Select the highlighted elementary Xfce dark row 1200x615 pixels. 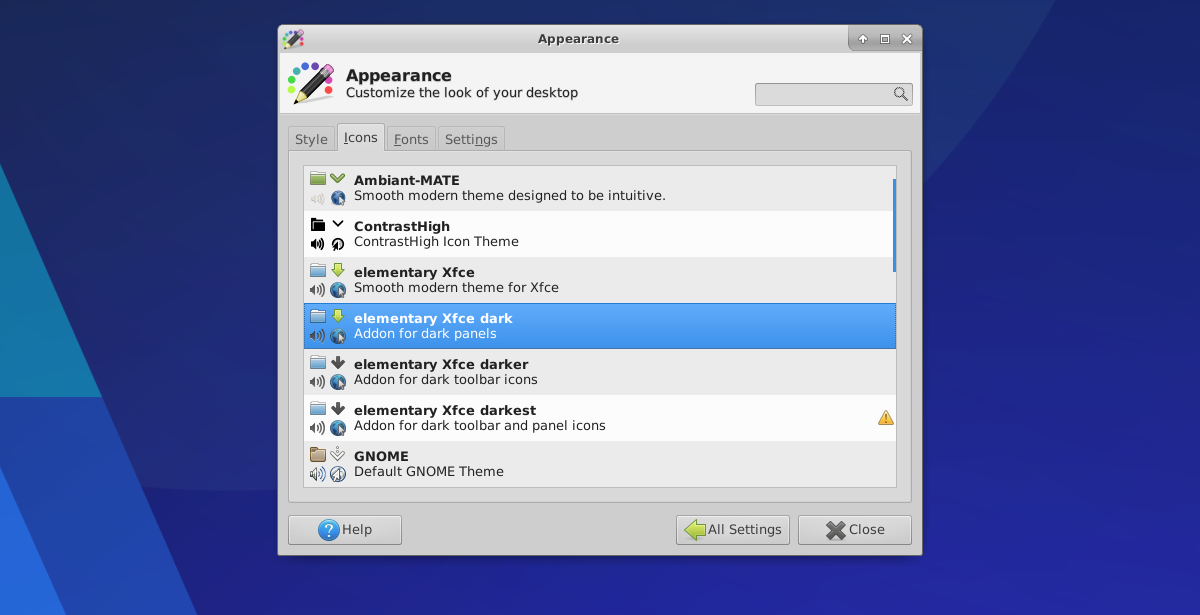pos(600,326)
